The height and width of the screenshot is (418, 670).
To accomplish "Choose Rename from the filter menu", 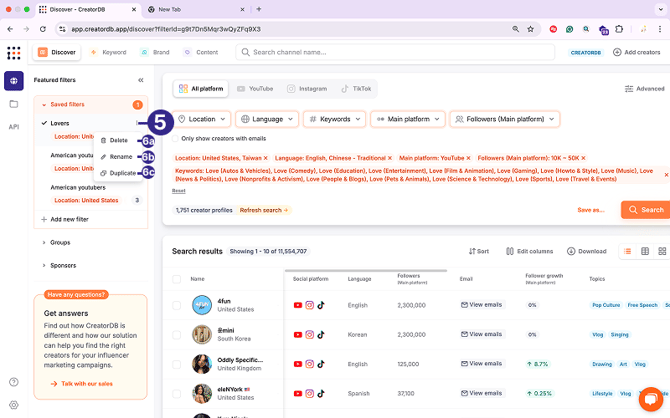I will [118, 157].
